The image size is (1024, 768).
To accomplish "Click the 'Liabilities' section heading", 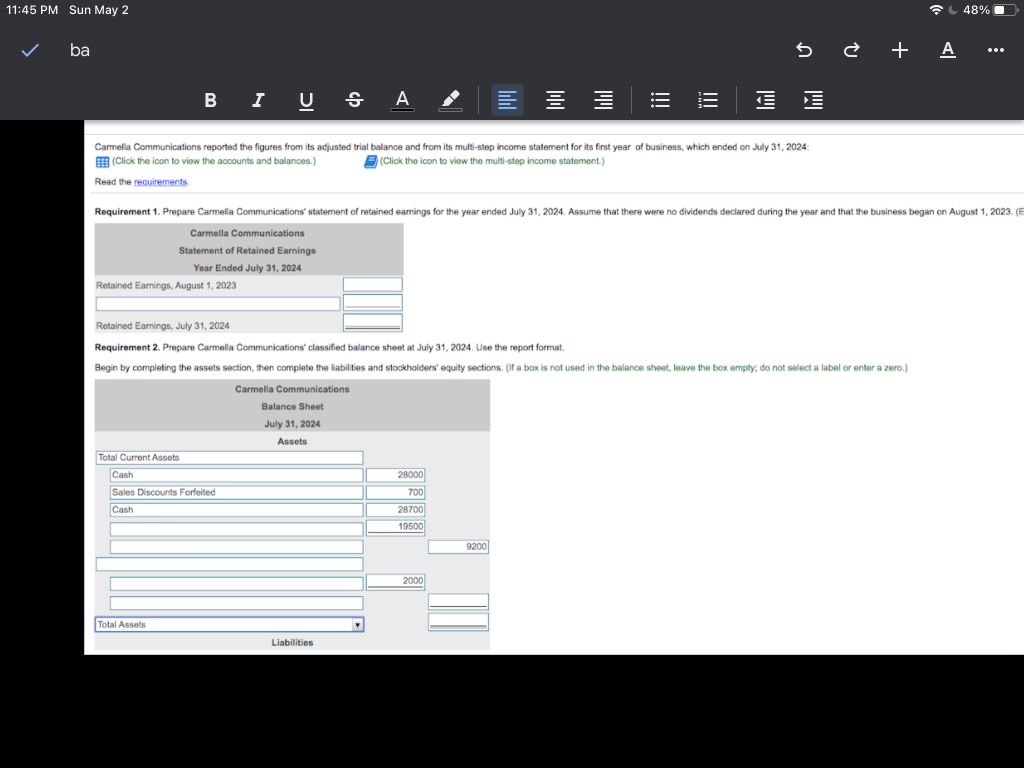I will point(293,643).
